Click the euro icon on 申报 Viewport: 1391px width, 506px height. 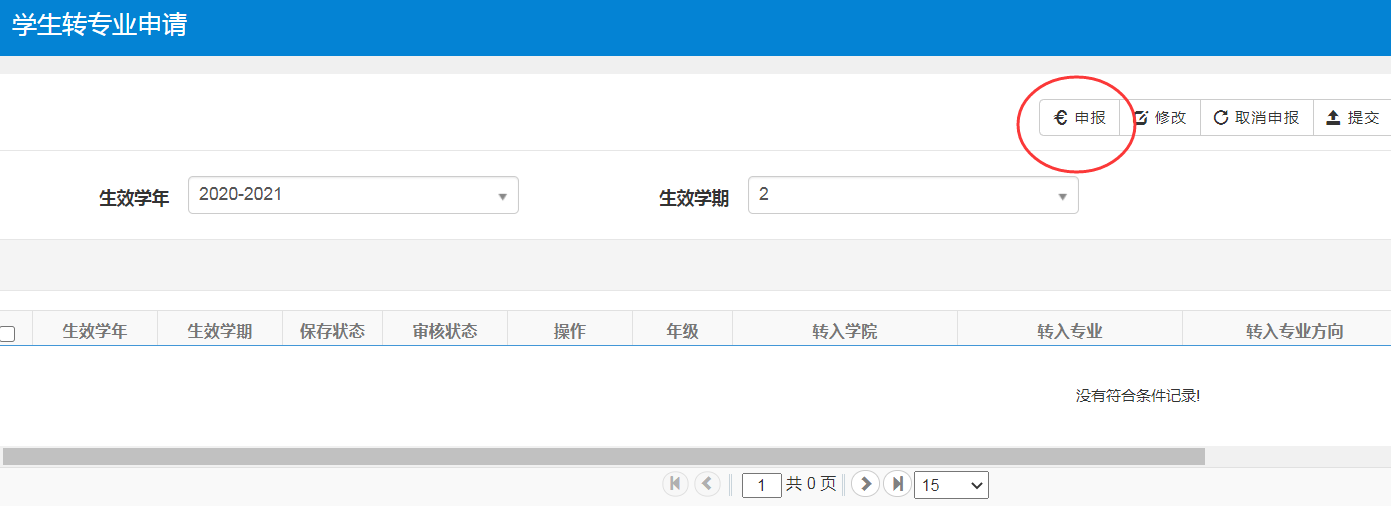(1061, 118)
